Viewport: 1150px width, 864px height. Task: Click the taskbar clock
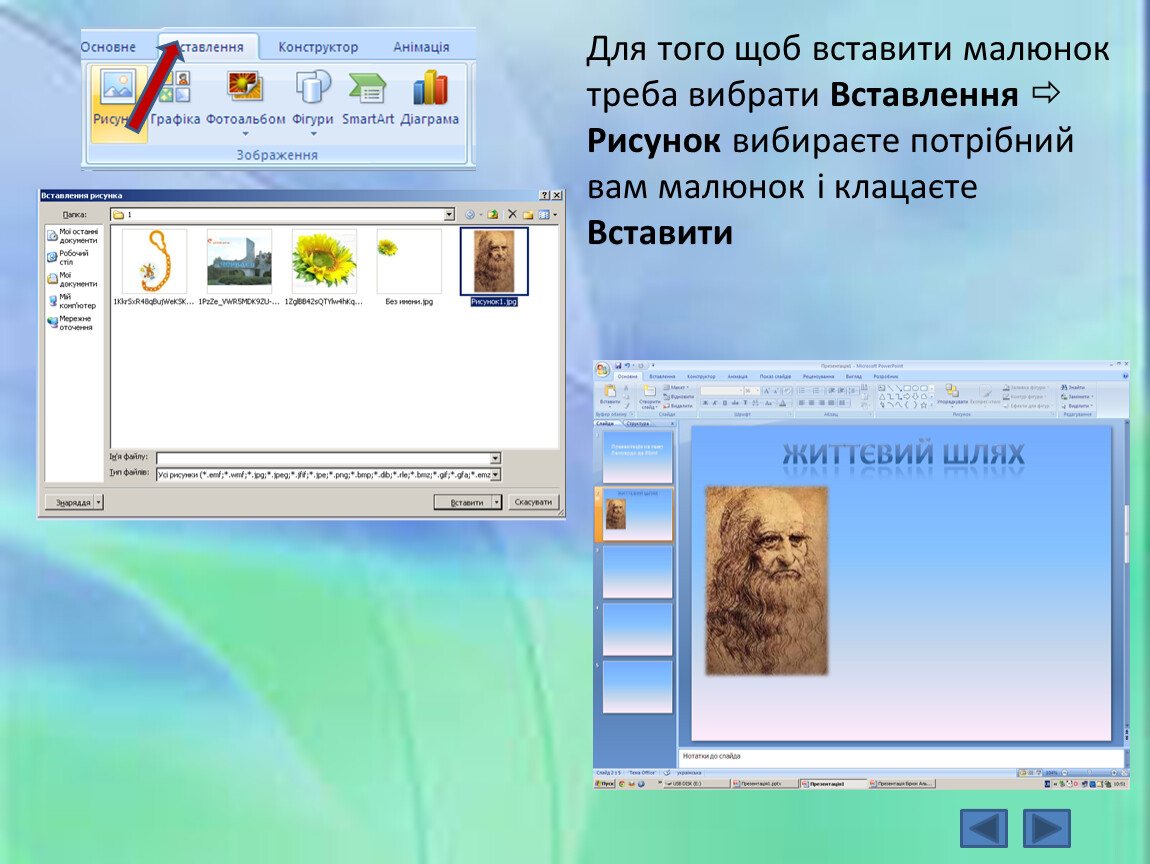coord(1119,784)
